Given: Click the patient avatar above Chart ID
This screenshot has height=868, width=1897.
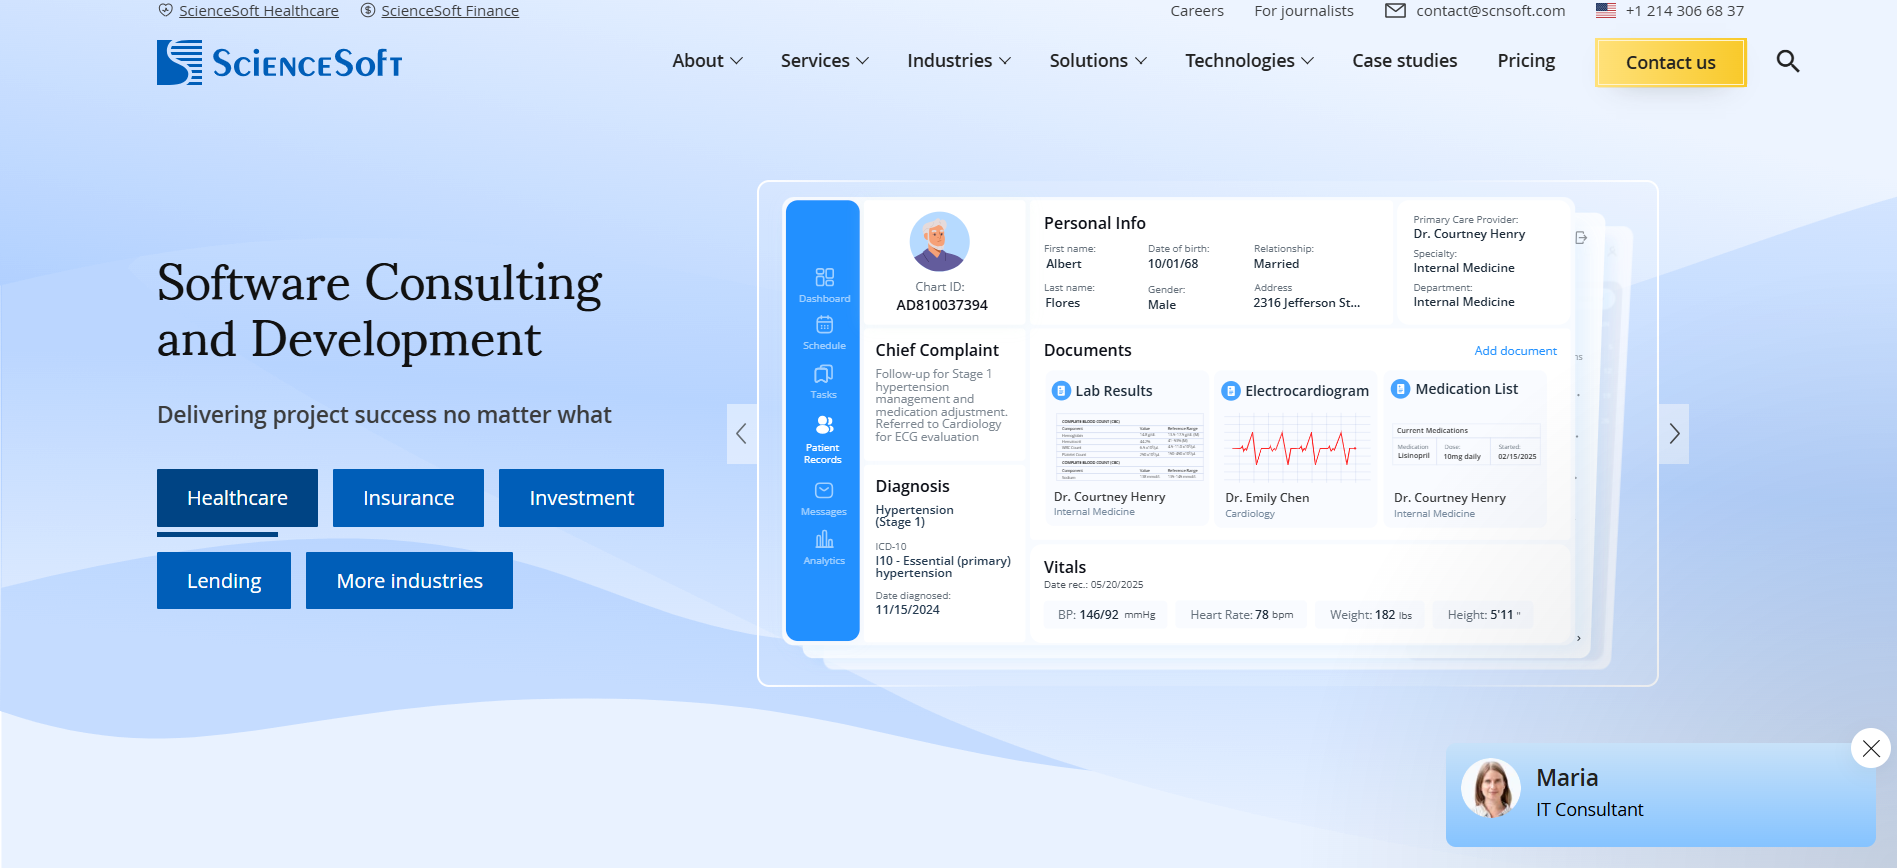Looking at the screenshot, I should point(939,242).
